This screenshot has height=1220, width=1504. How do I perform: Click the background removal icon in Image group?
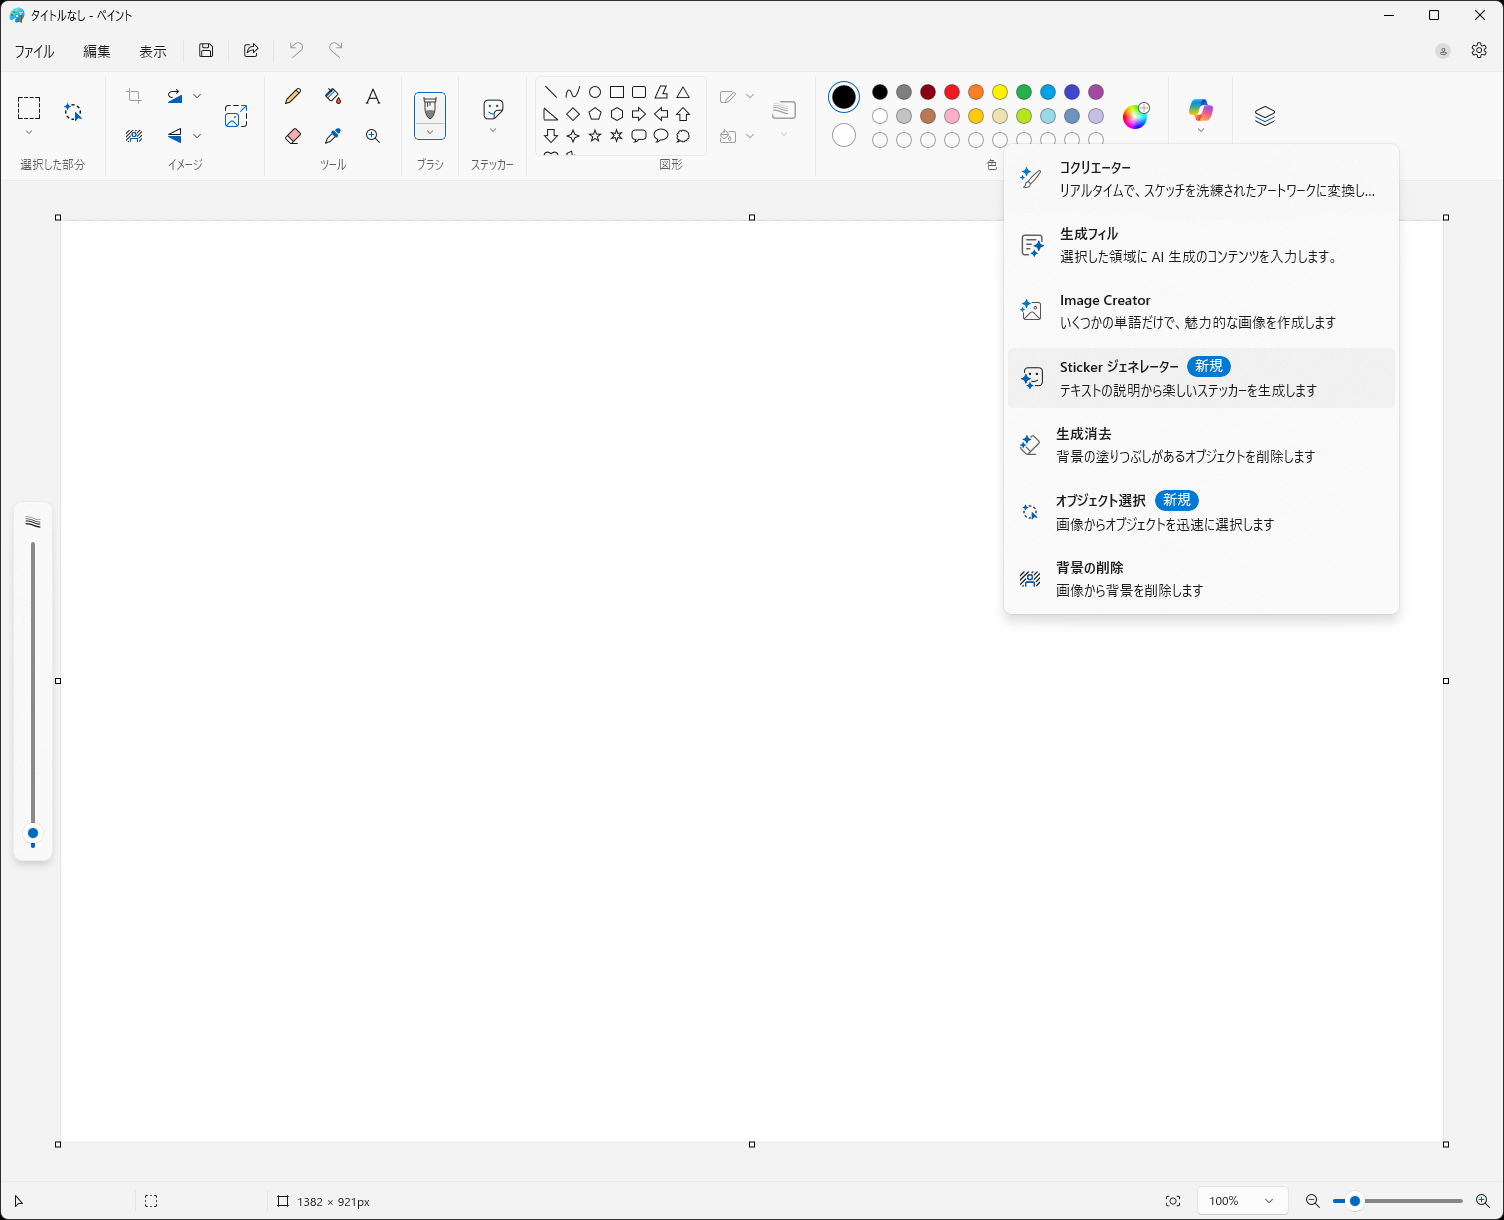point(134,136)
